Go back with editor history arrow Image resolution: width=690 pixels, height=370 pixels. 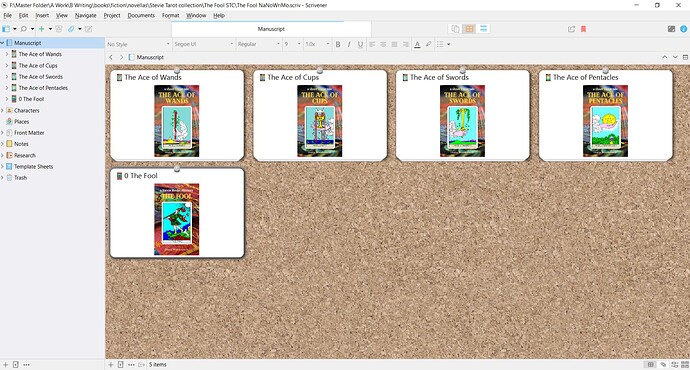pos(111,57)
